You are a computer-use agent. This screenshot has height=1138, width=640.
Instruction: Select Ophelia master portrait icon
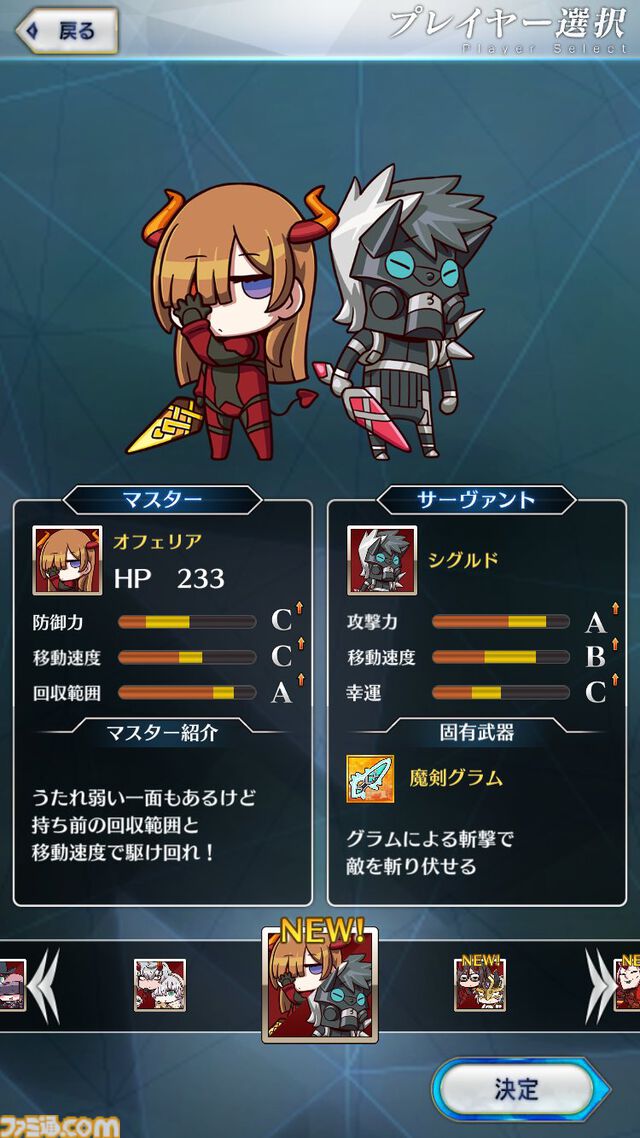point(67,560)
